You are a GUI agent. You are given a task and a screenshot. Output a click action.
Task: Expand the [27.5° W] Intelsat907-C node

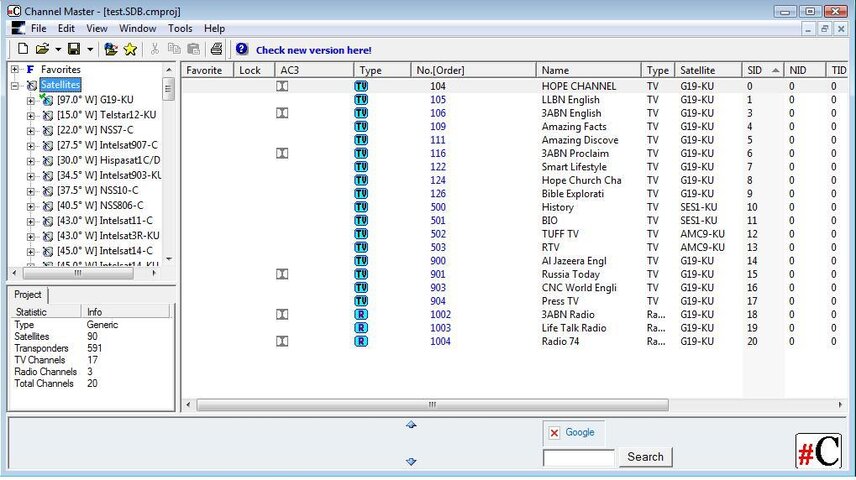point(31,146)
